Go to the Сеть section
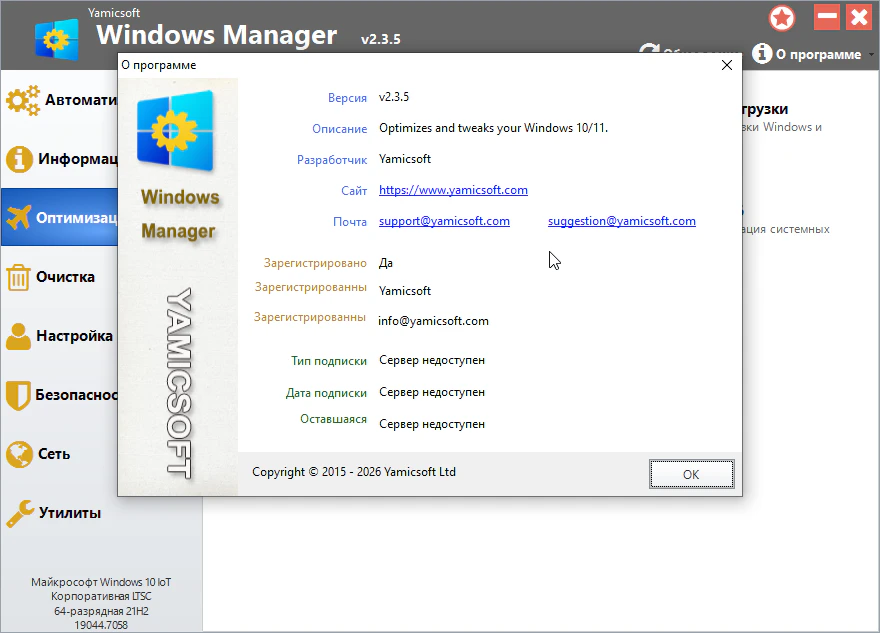Image resolution: width=880 pixels, height=633 pixels. [x=54, y=454]
